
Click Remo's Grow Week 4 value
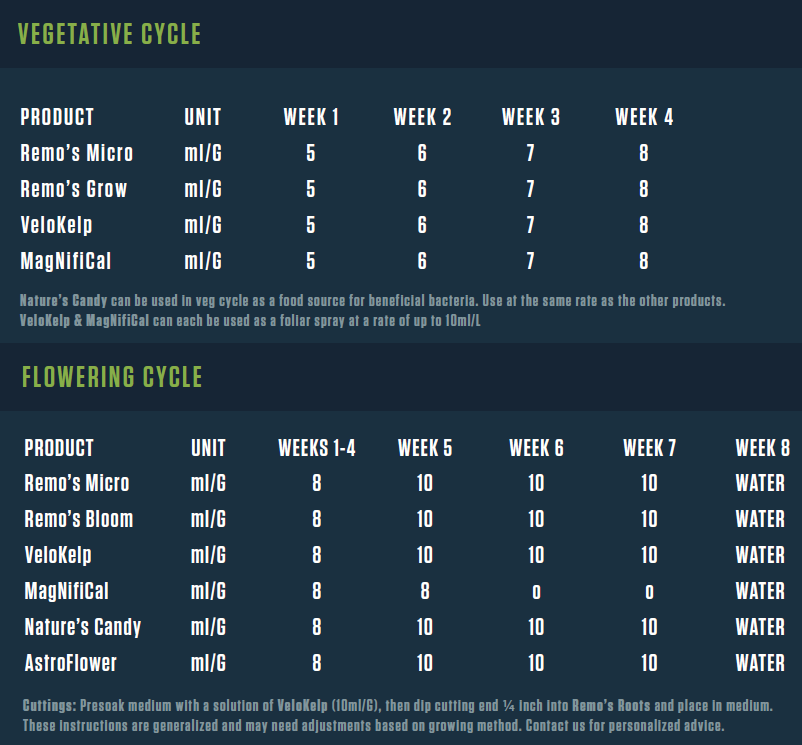644,189
